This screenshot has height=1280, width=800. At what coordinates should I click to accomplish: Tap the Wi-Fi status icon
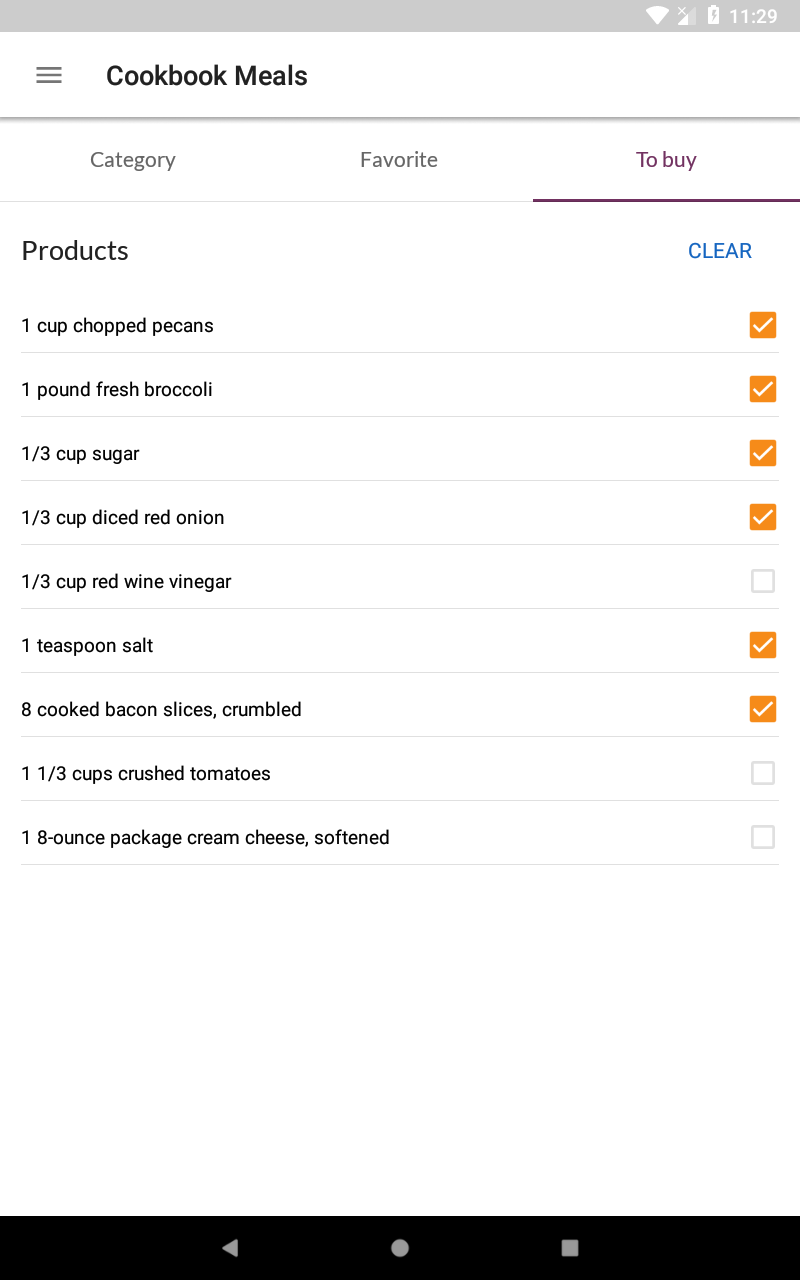[x=657, y=15]
